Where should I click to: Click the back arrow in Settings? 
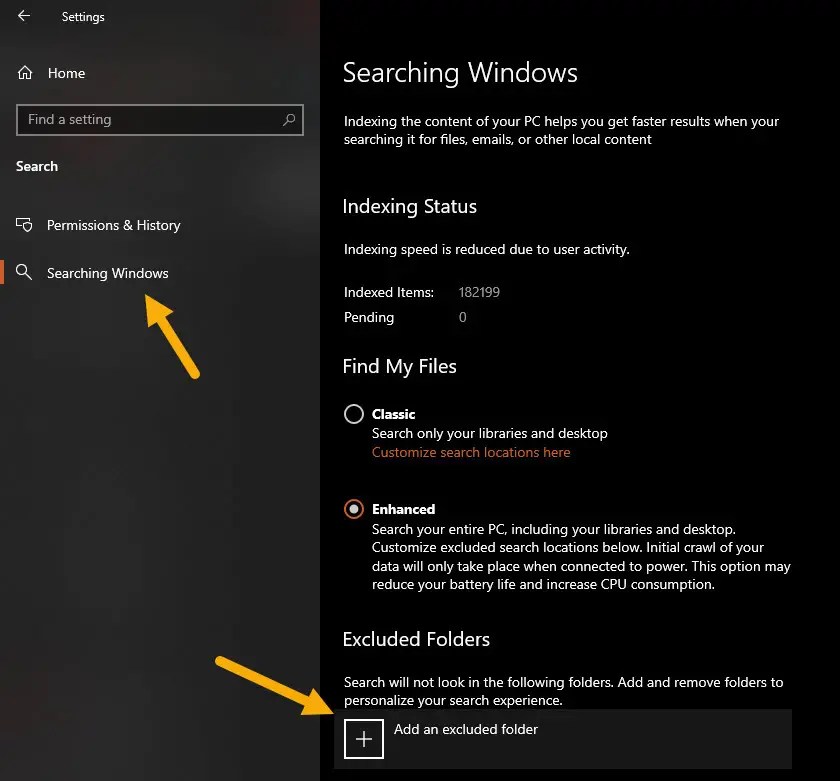pos(24,16)
